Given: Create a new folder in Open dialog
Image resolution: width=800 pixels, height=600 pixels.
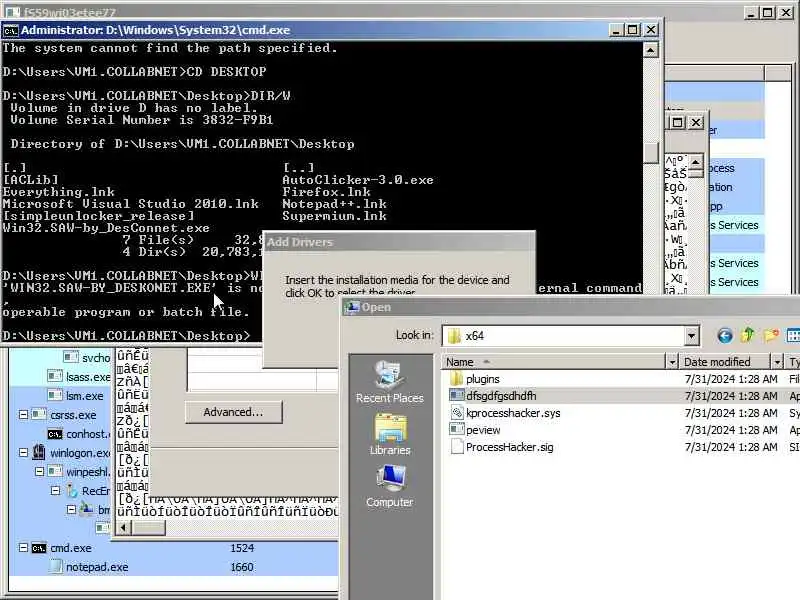Looking at the screenshot, I should pos(771,335).
